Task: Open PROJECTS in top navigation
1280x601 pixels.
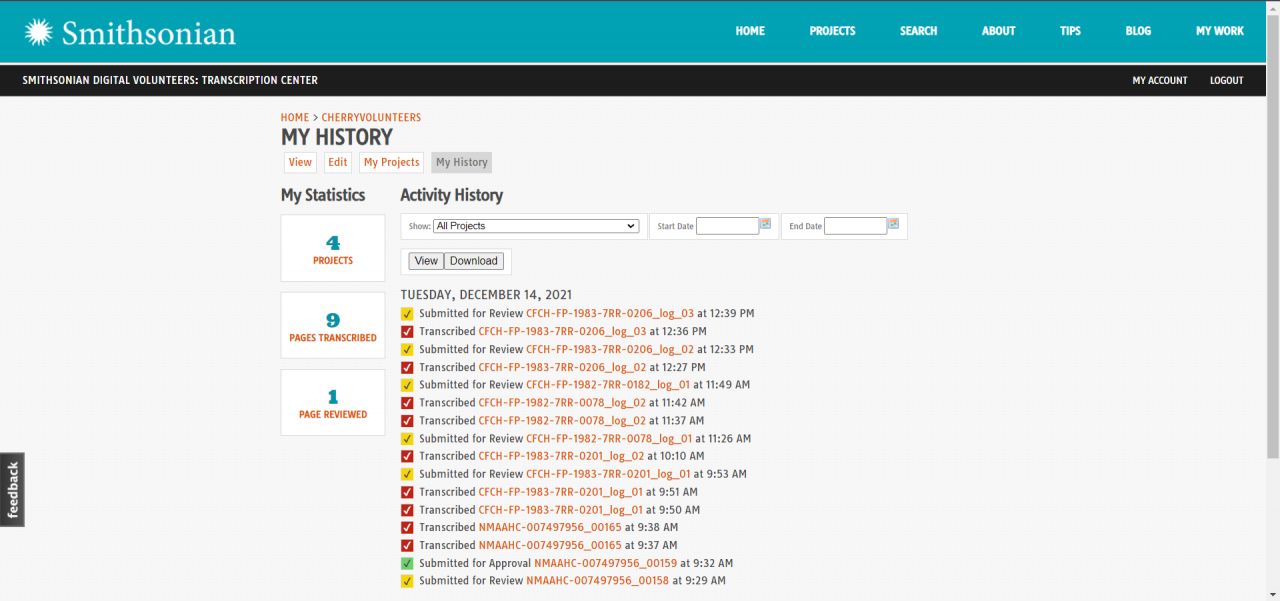Action: click(x=832, y=31)
